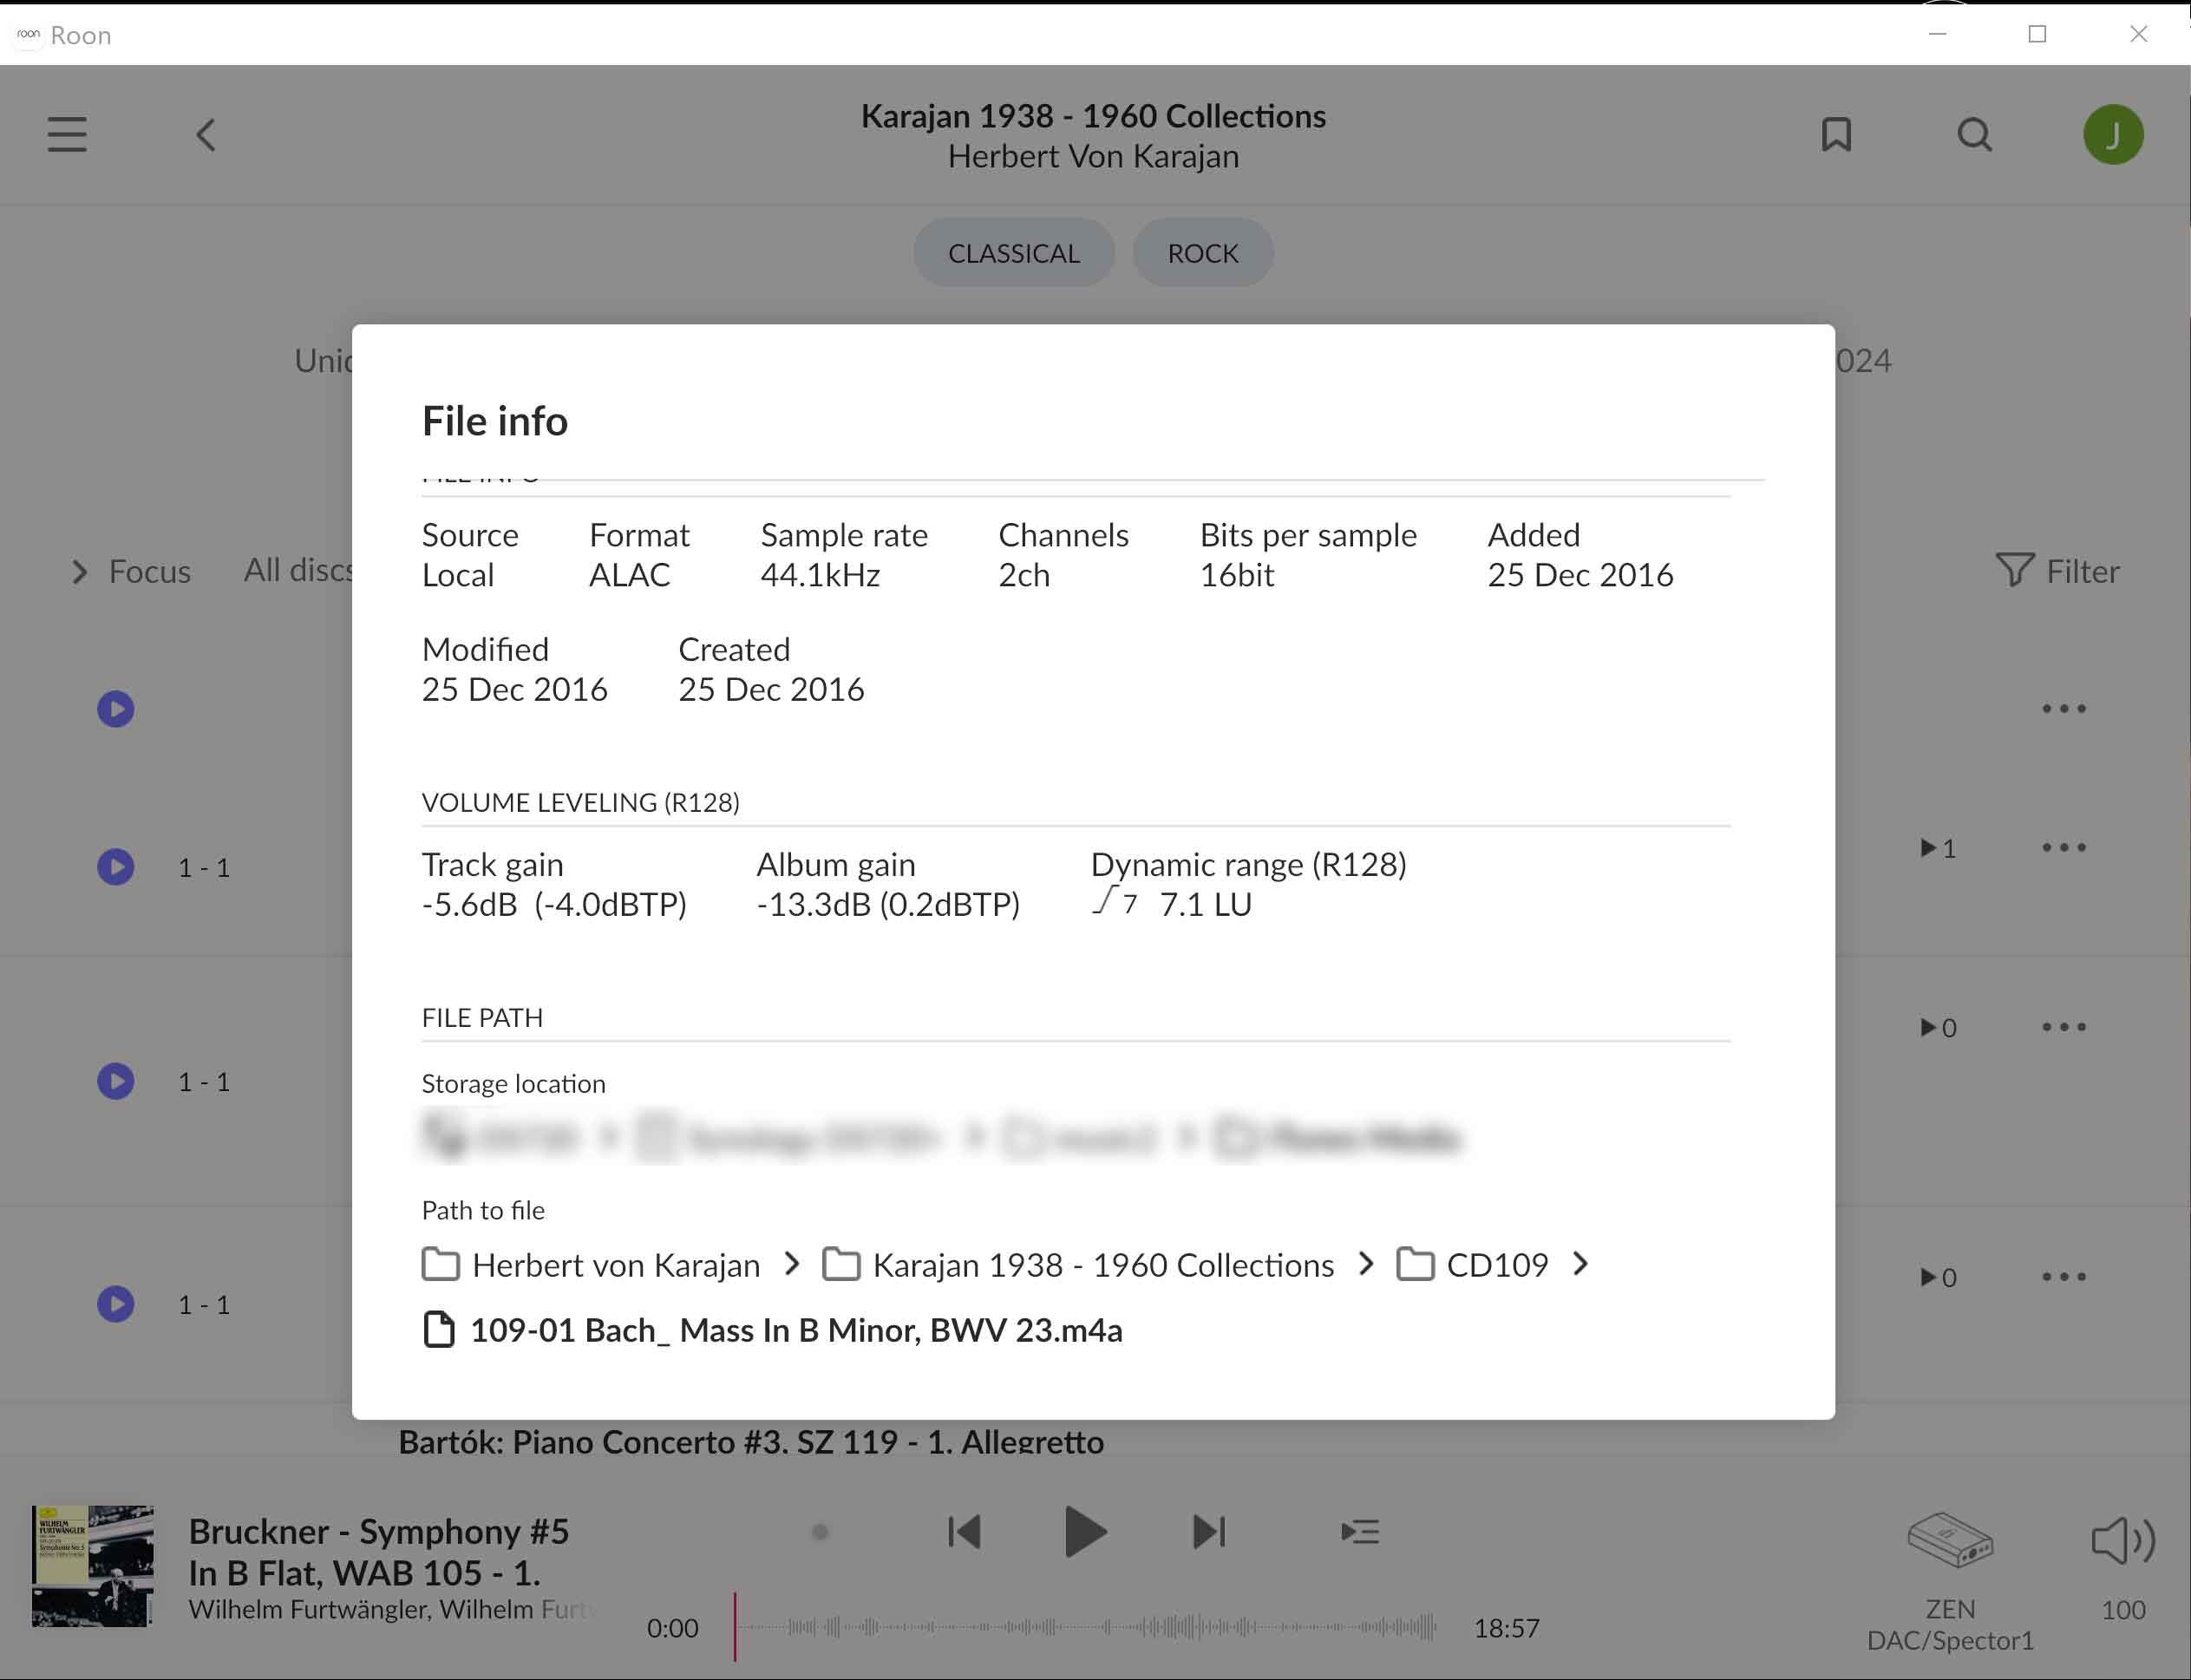
Task: Open the search function
Action: (x=1975, y=134)
